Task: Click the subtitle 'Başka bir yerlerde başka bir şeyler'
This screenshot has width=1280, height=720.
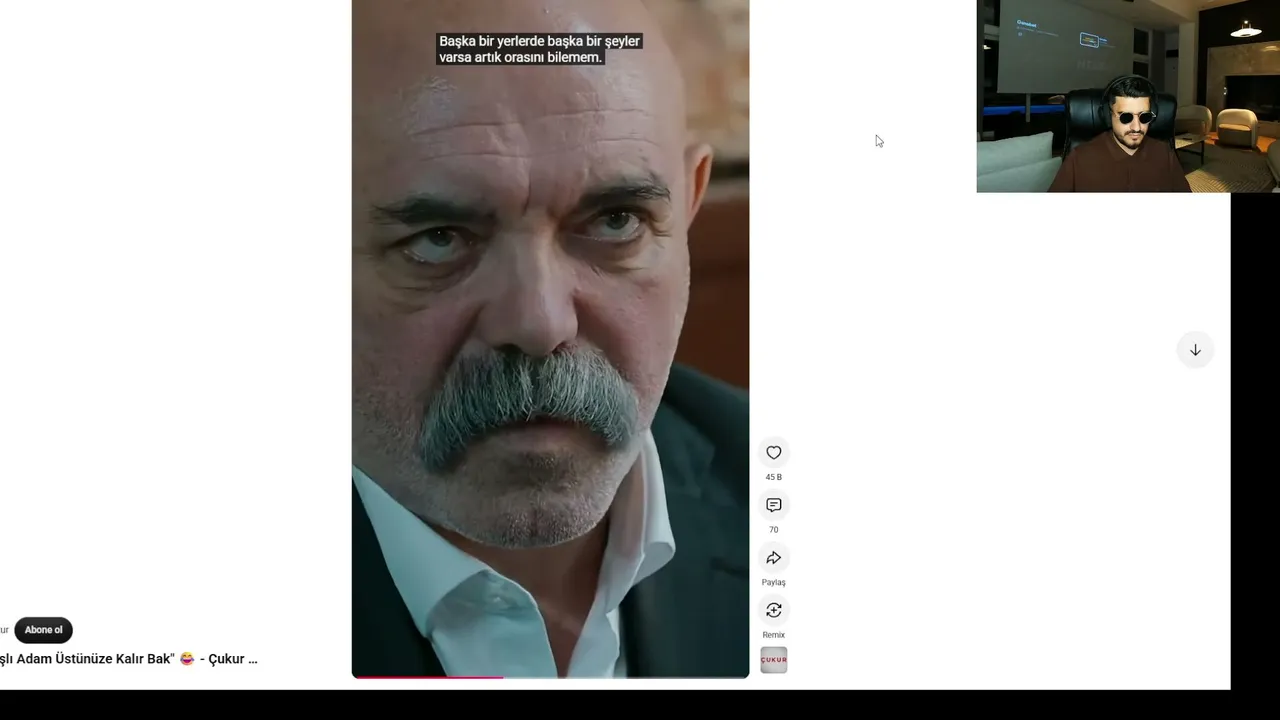Action: 539,41
